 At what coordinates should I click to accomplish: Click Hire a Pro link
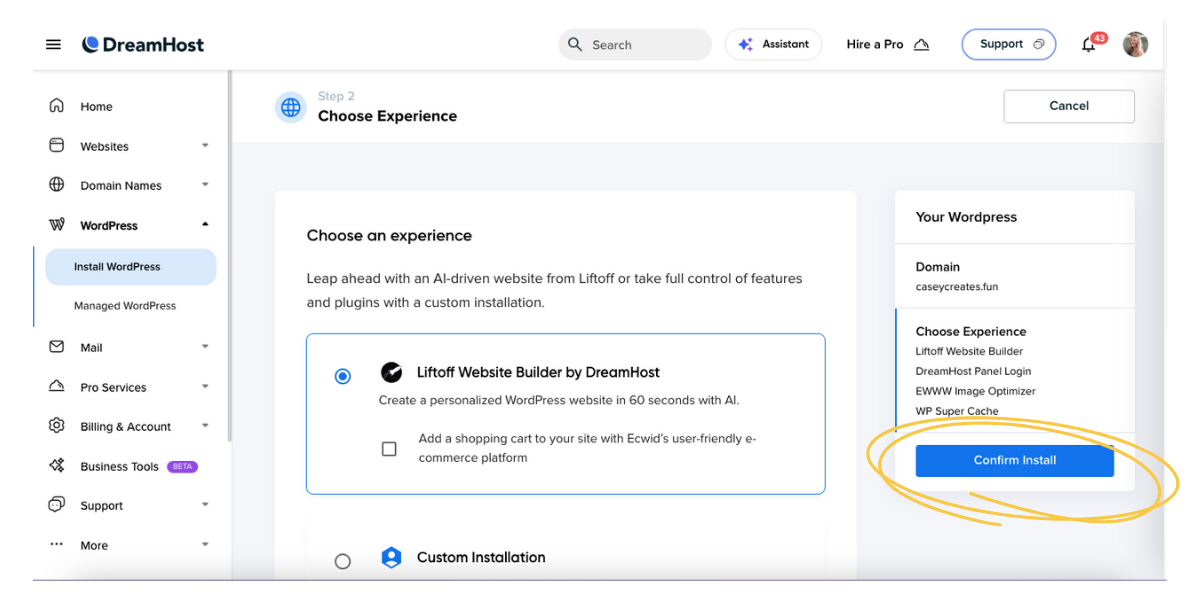tap(875, 44)
